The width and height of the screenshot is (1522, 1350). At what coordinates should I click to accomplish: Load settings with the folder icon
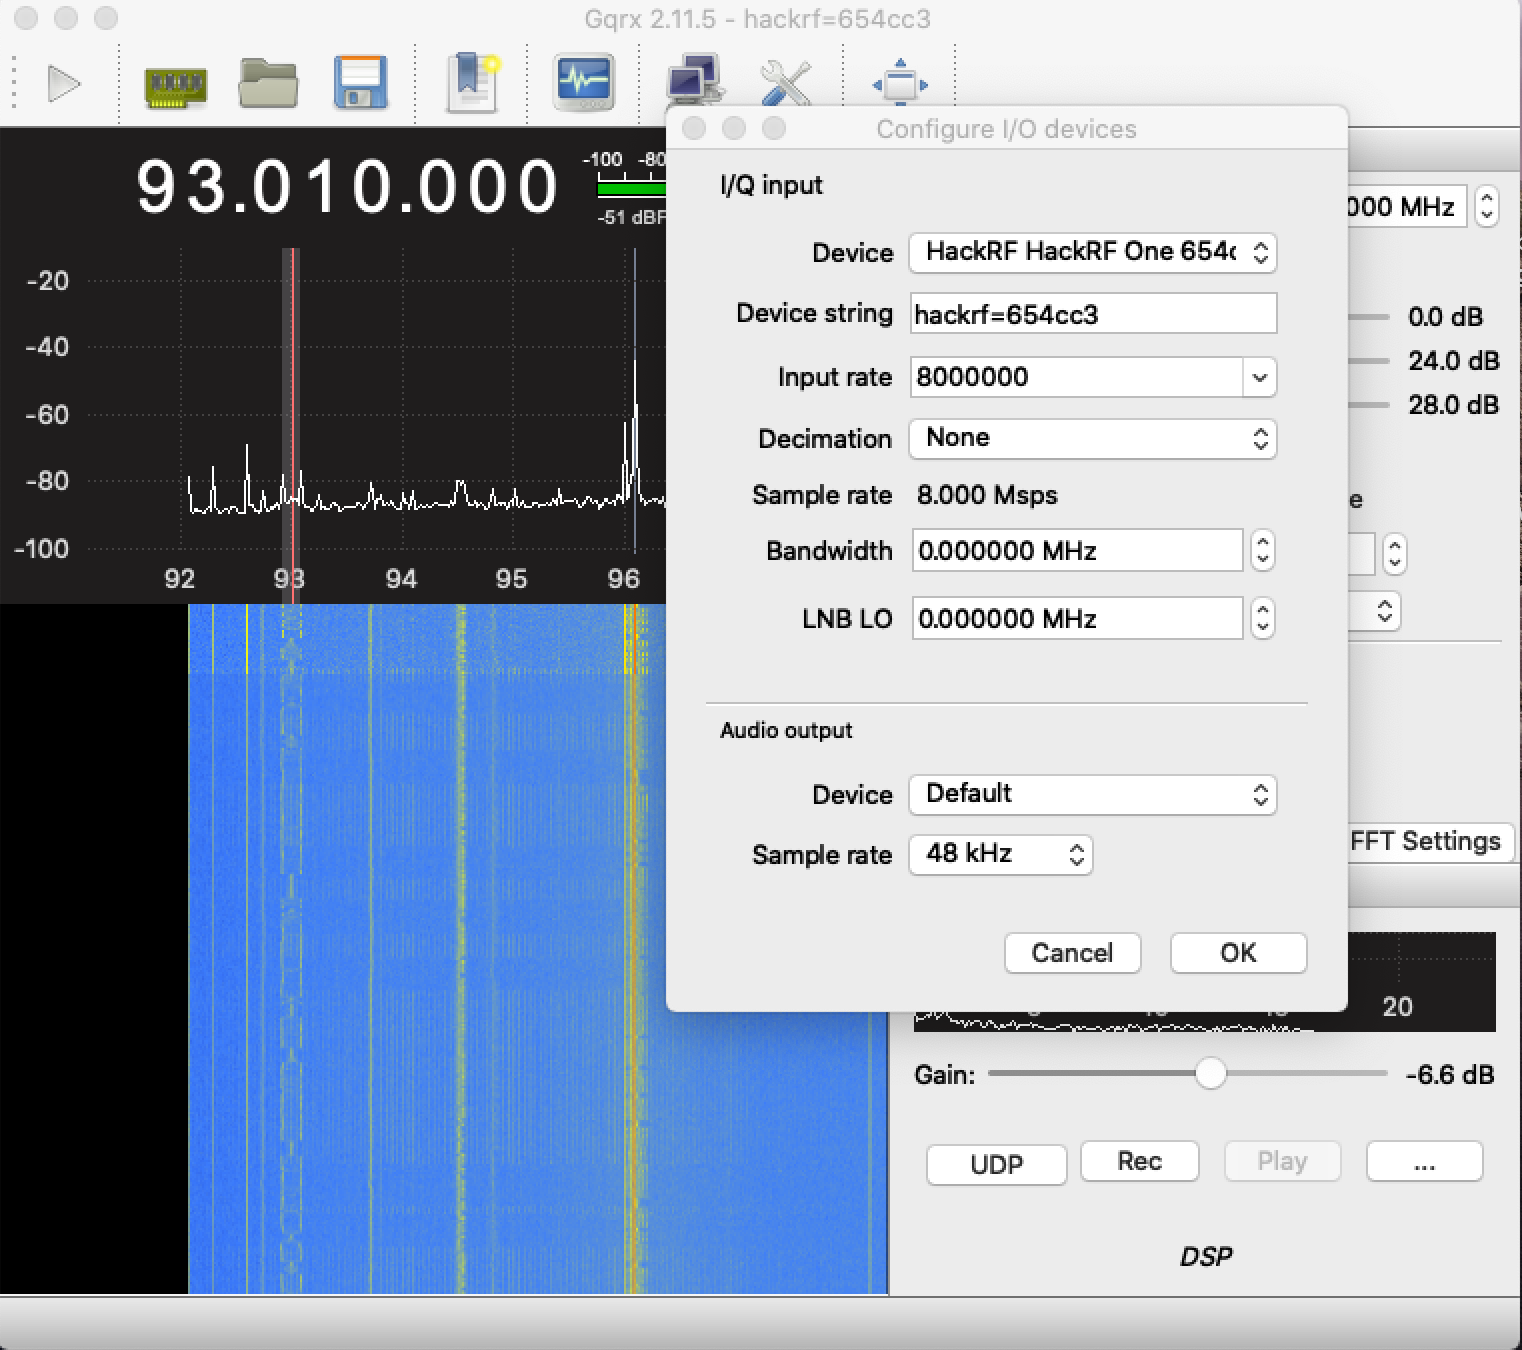(x=268, y=84)
